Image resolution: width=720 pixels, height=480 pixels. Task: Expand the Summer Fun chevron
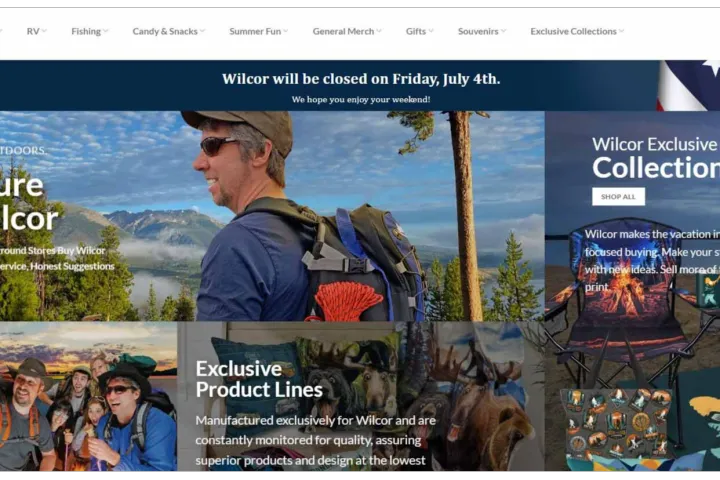(x=286, y=31)
